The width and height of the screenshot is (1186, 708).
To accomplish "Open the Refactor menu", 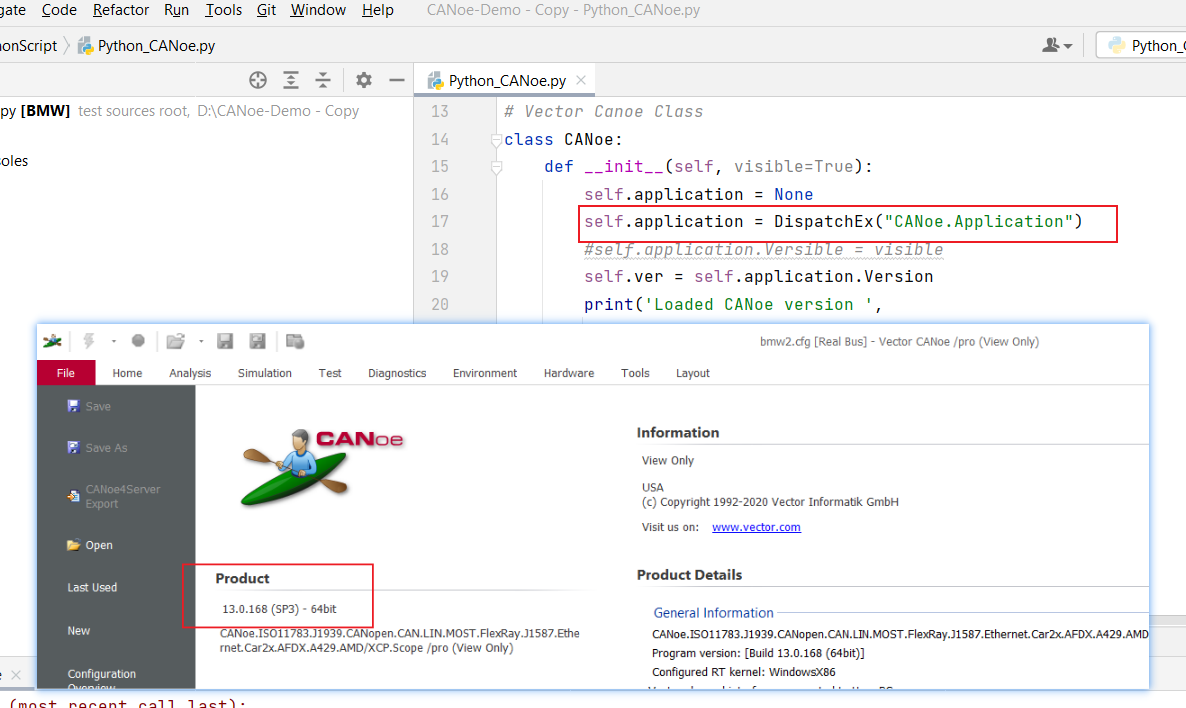I will coord(120,10).
